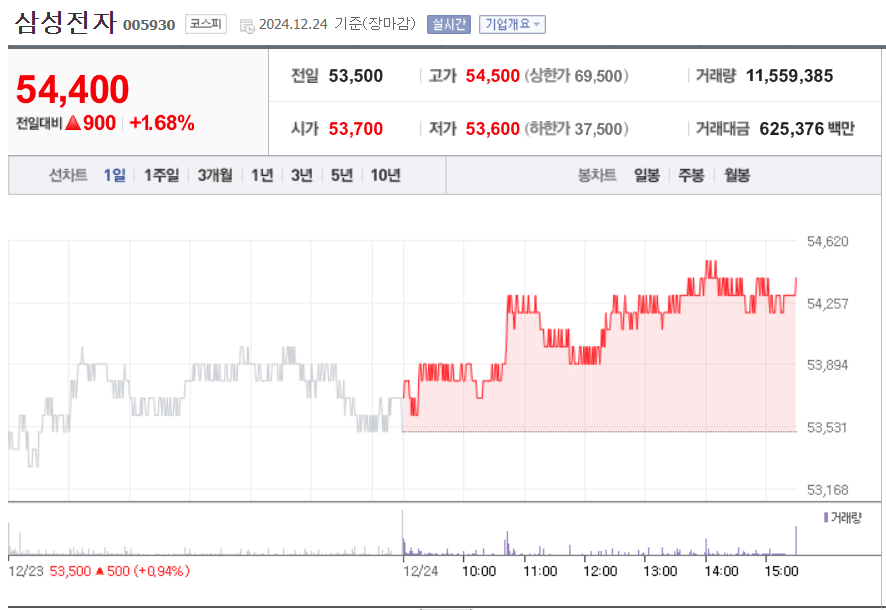Select the 3년 chart range

pos(302,175)
